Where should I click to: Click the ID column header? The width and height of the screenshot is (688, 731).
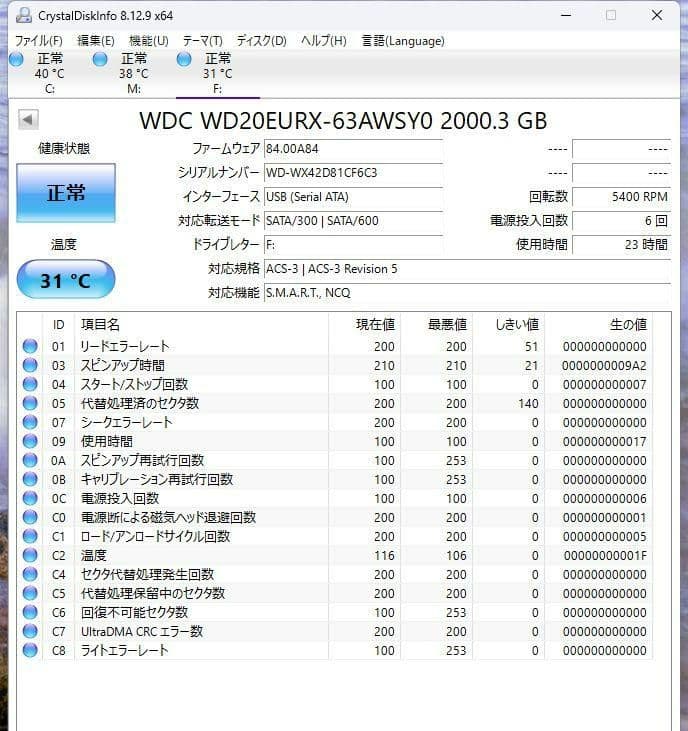pos(58,324)
